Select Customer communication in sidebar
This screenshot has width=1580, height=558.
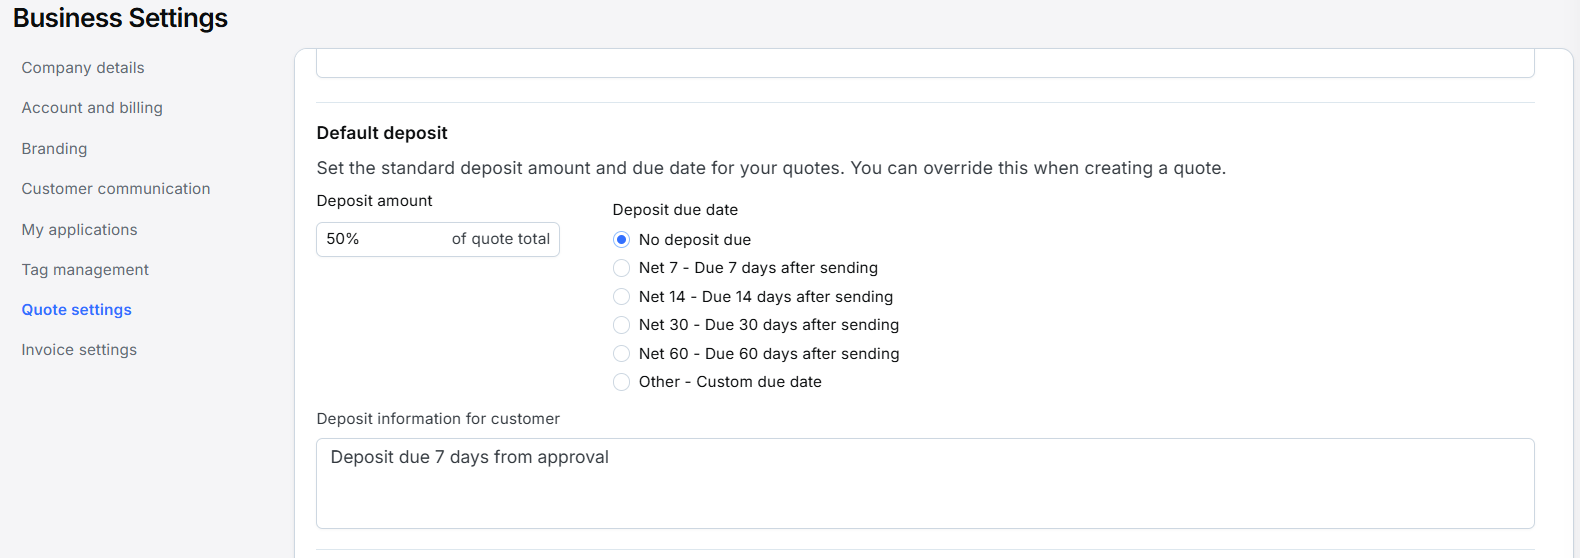pos(116,189)
